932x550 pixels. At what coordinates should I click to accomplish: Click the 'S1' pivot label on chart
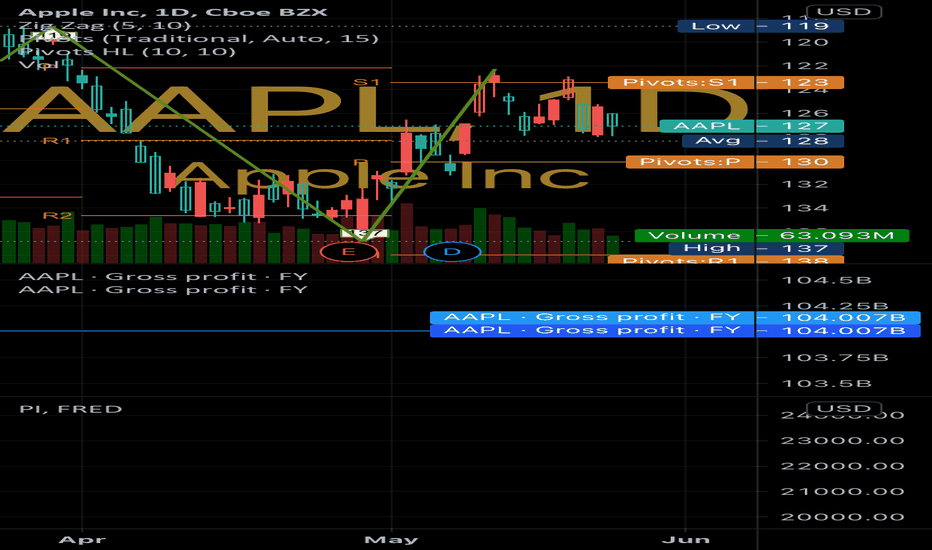366,82
